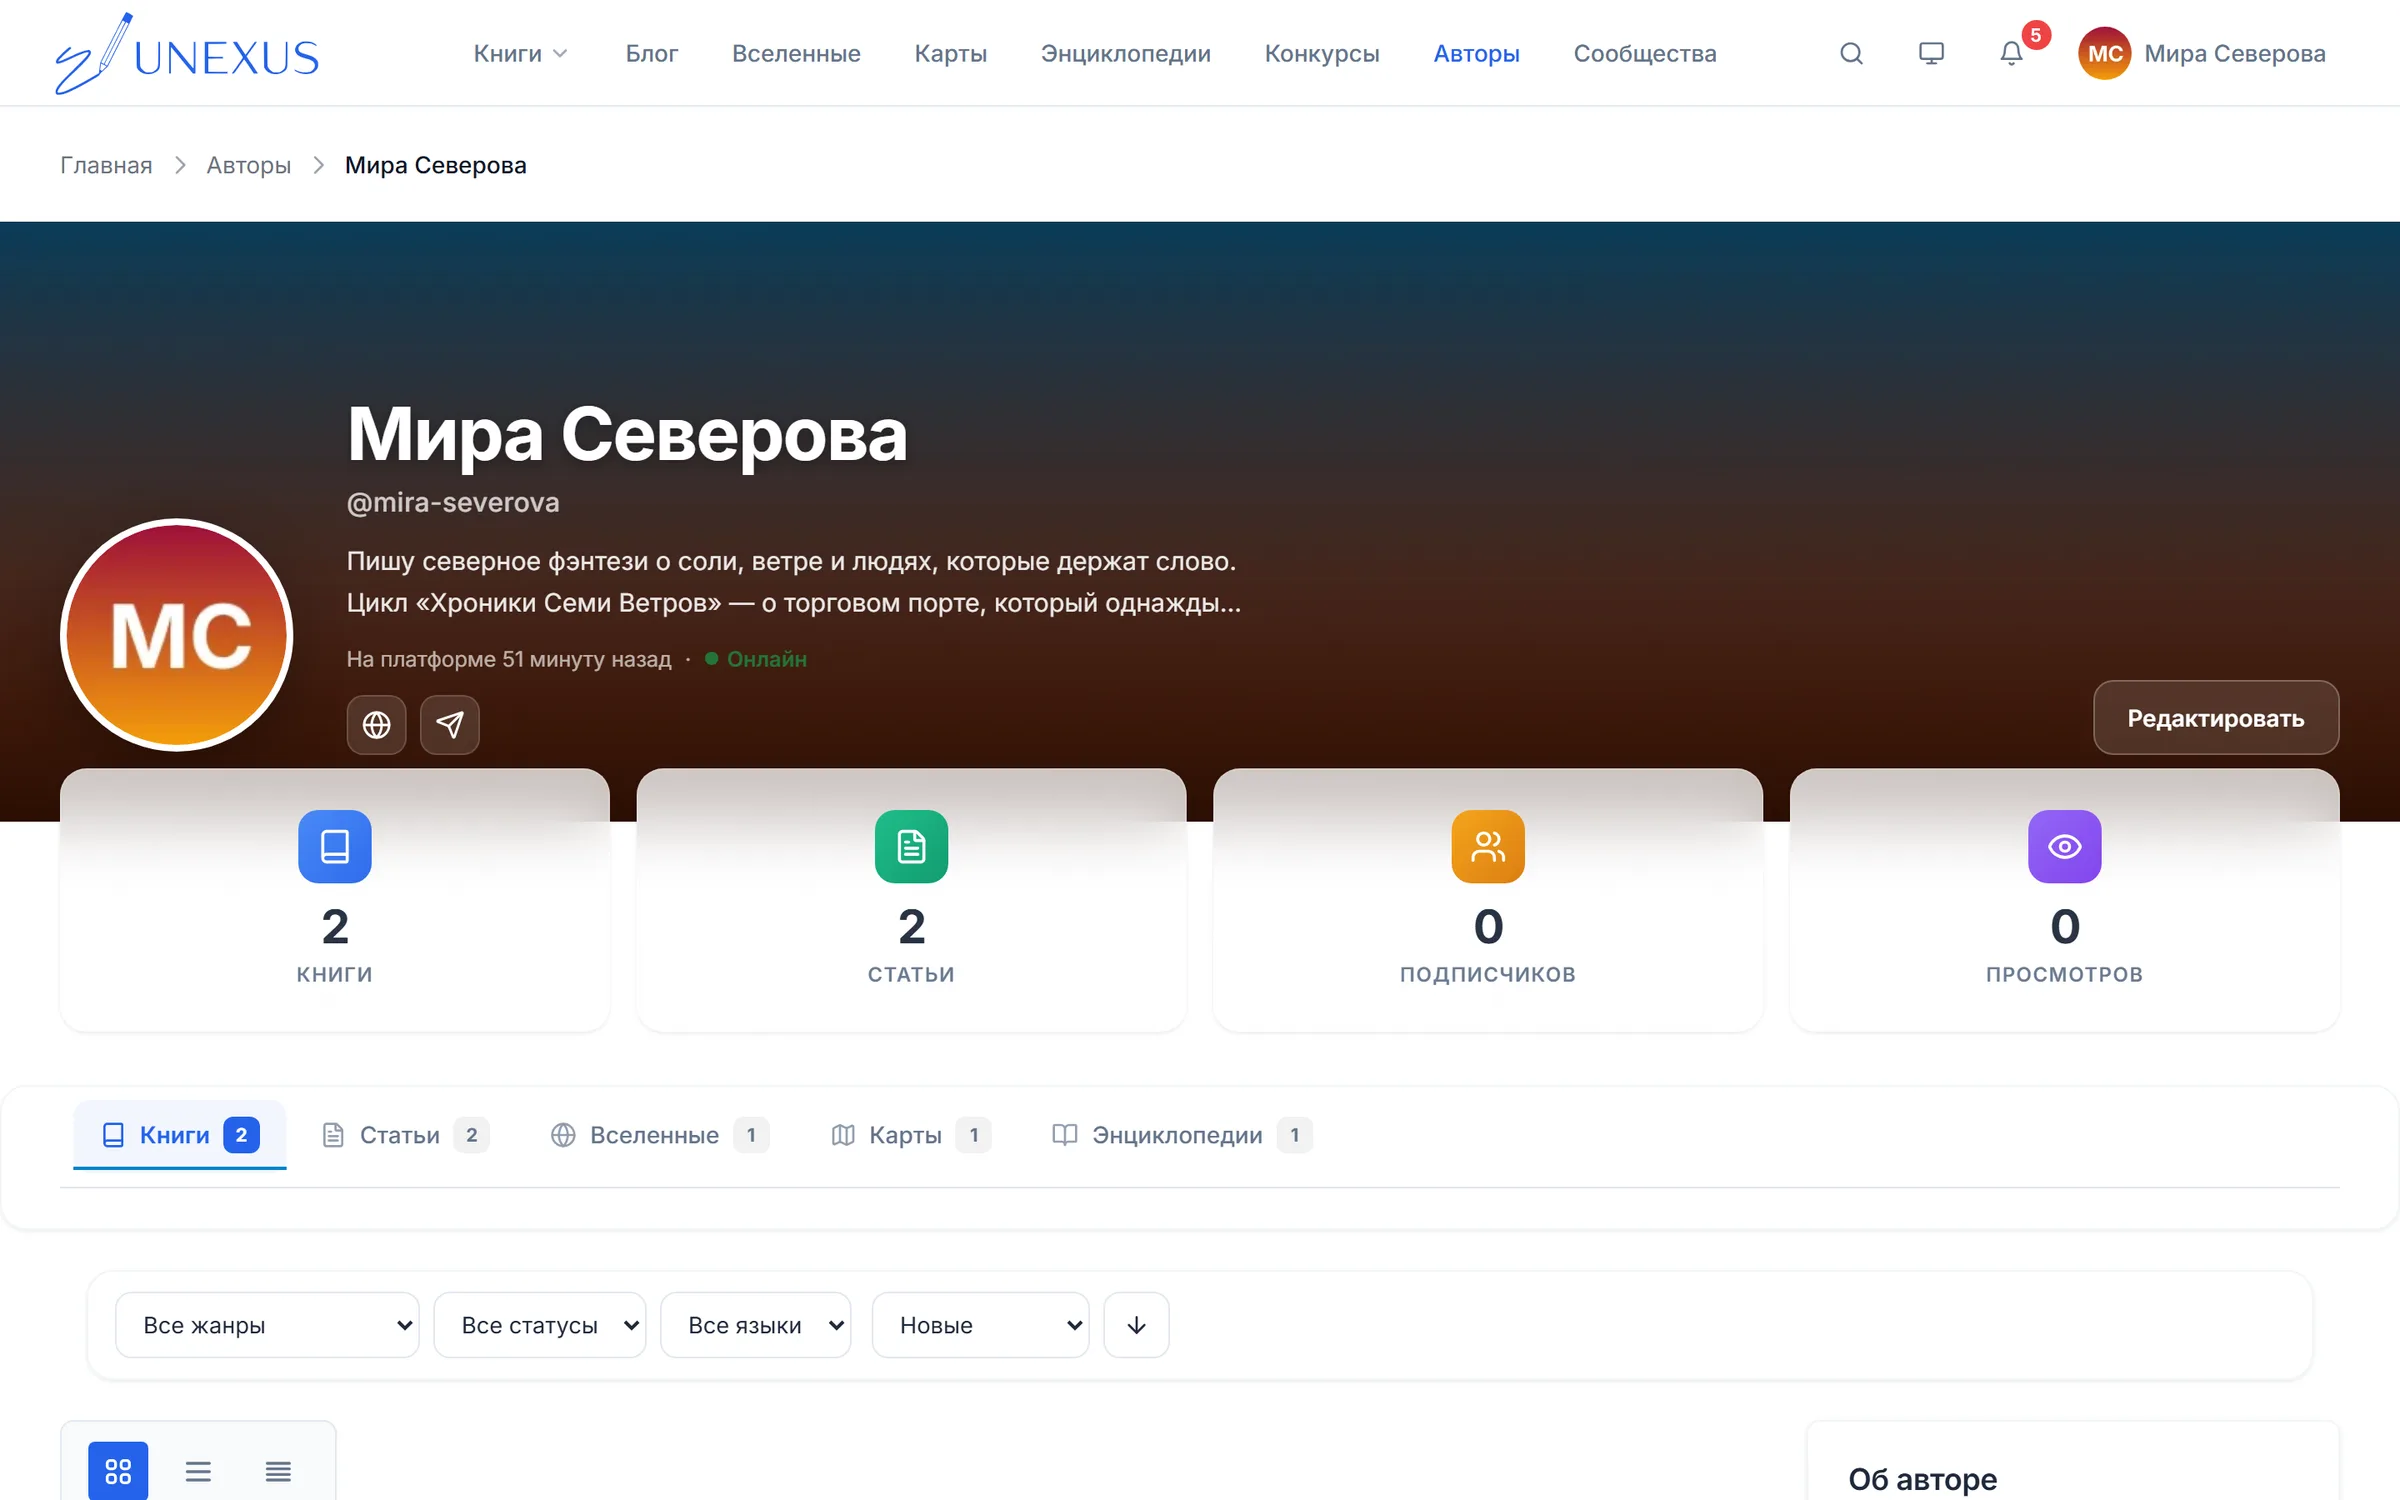This screenshot has width=2400, height=1500.
Task: Open the Все статусы dropdown
Action: (540, 1325)
